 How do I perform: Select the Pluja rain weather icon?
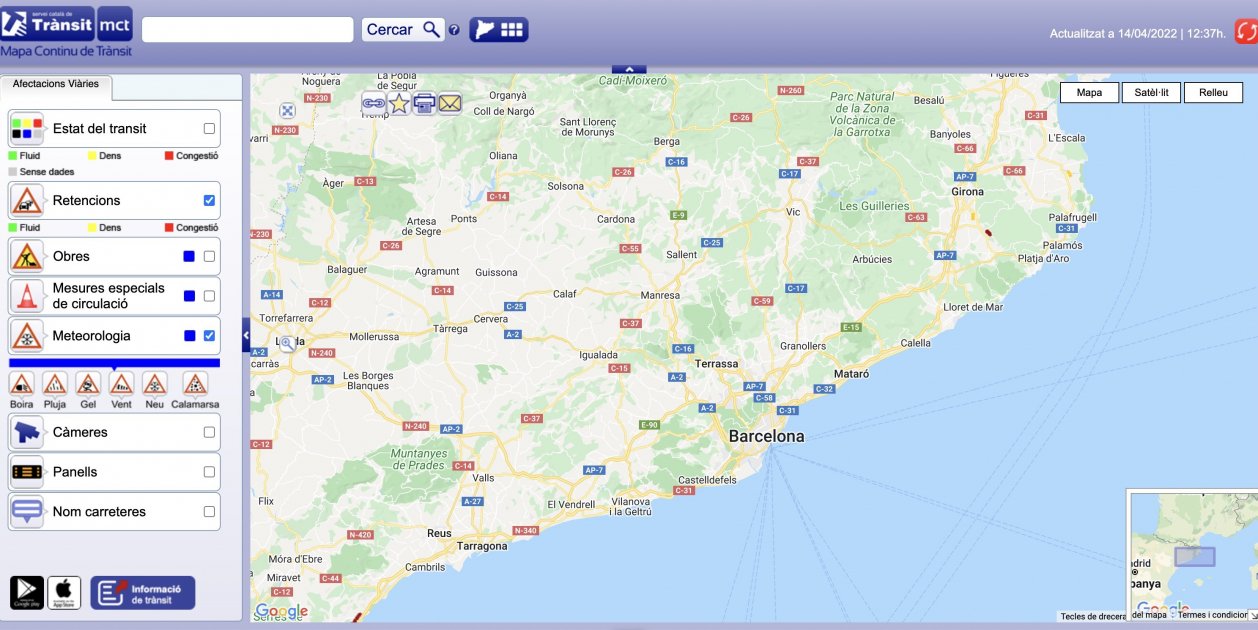55,384
